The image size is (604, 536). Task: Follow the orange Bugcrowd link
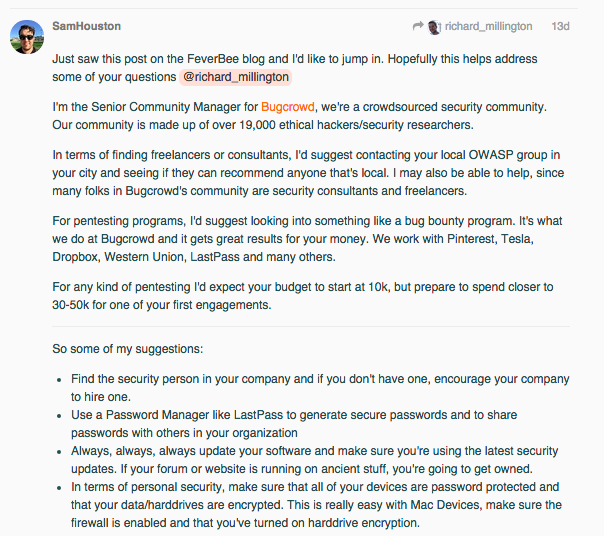pyautogui.click(x=288, y=107)
